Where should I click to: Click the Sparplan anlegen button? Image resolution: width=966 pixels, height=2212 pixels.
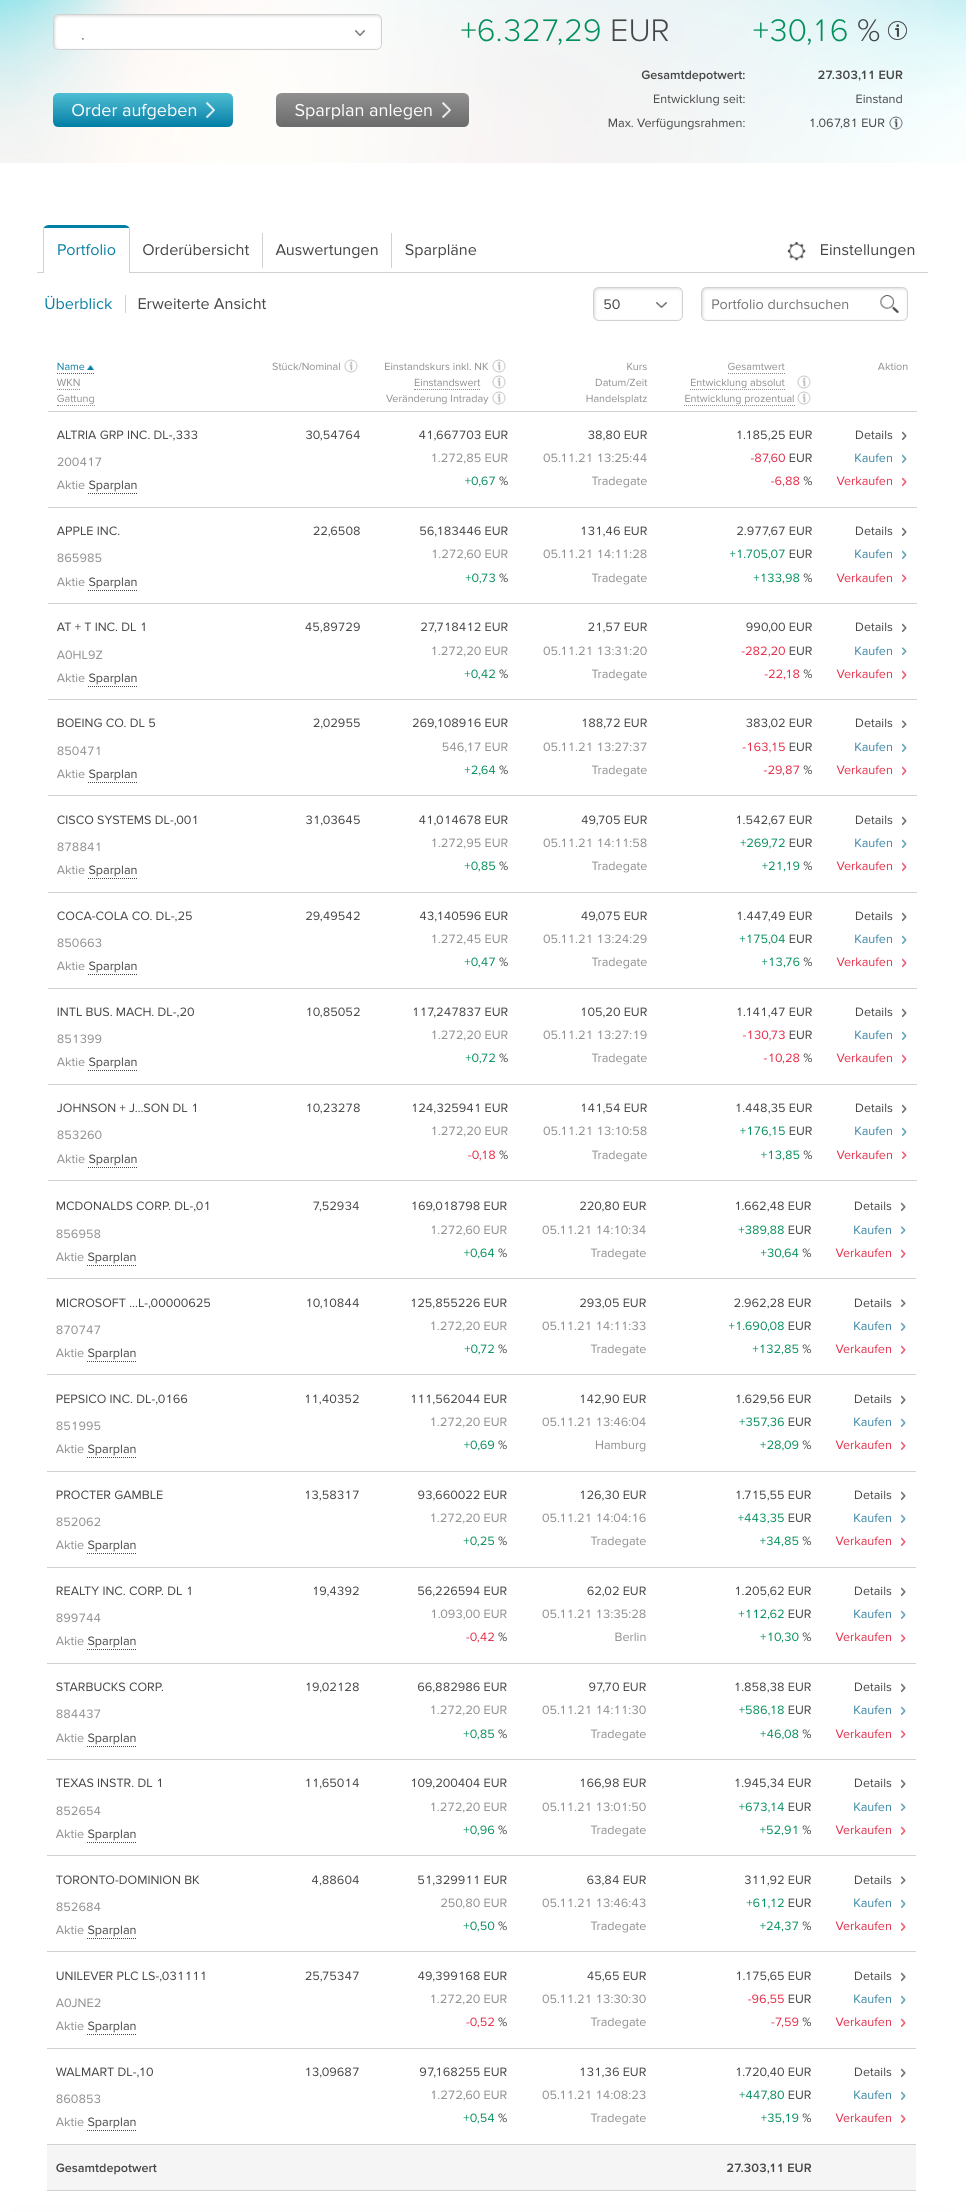372,110
